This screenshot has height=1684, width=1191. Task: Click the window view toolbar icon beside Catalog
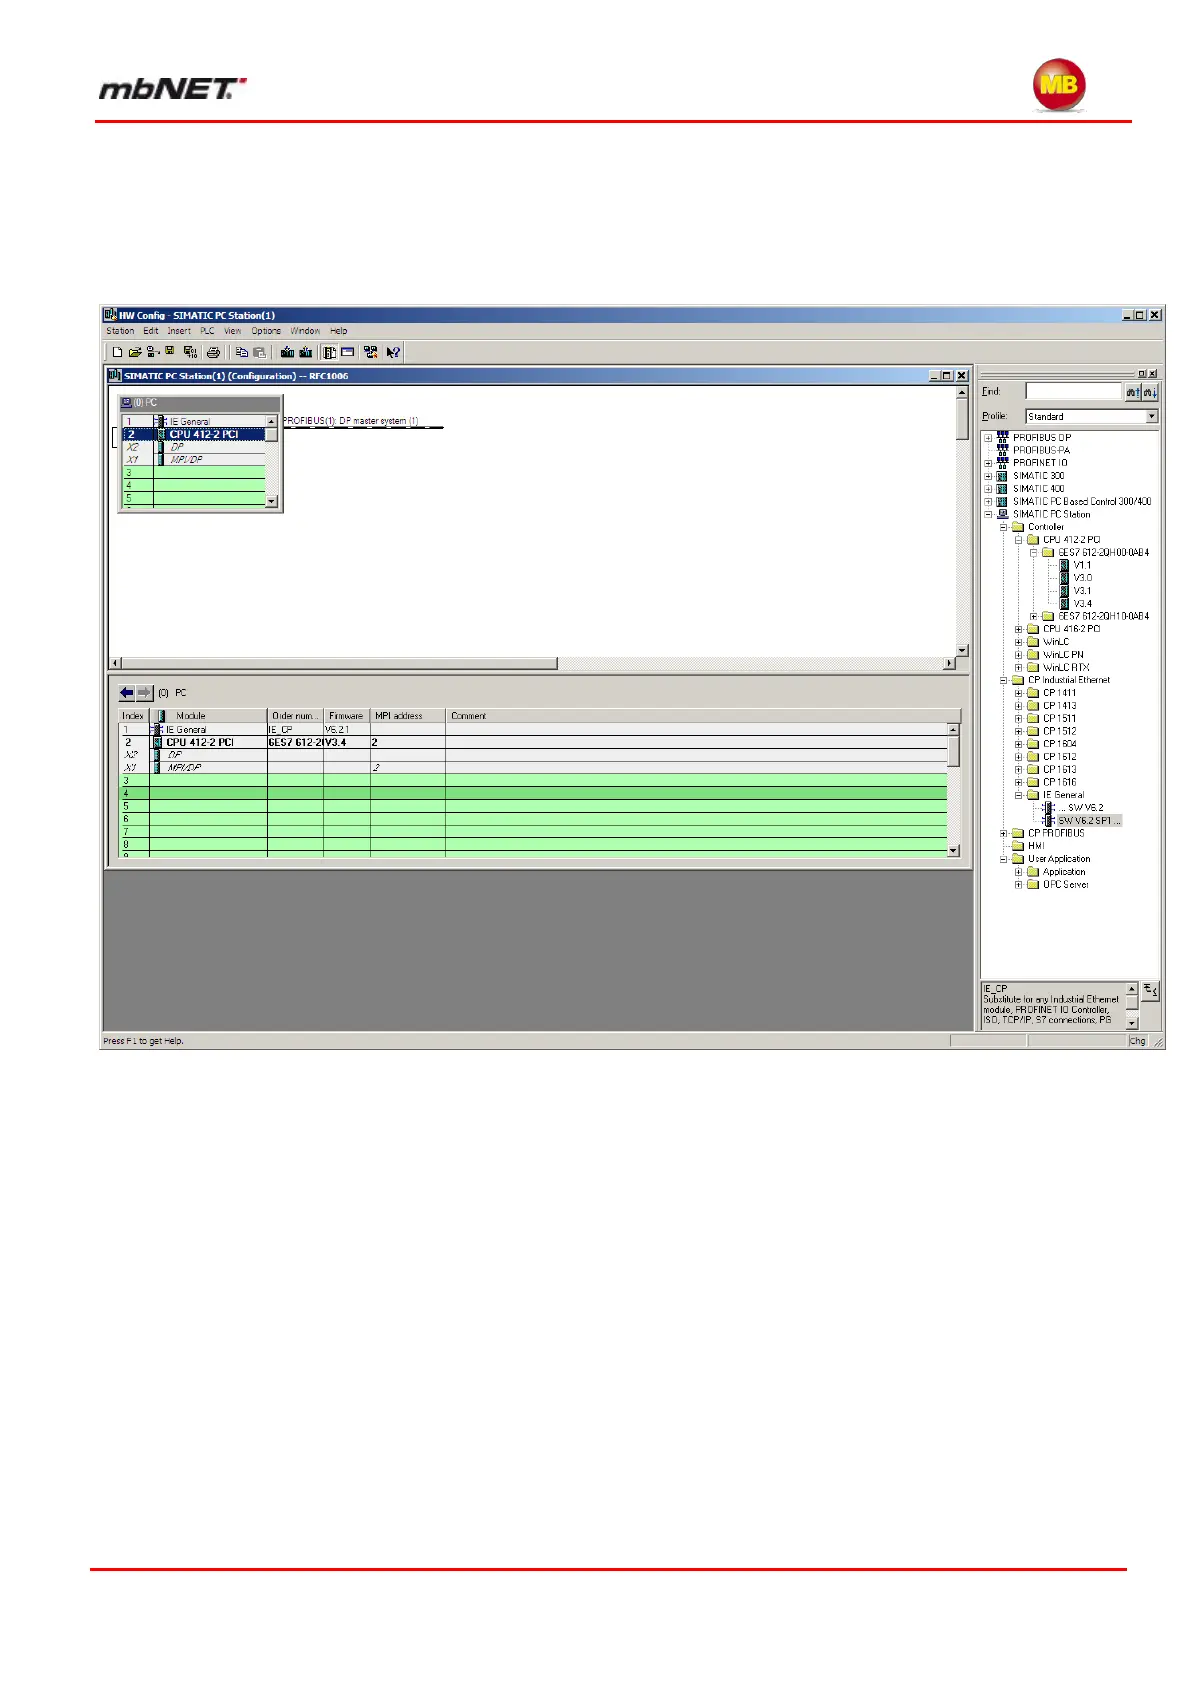click(x=348, y=352)
